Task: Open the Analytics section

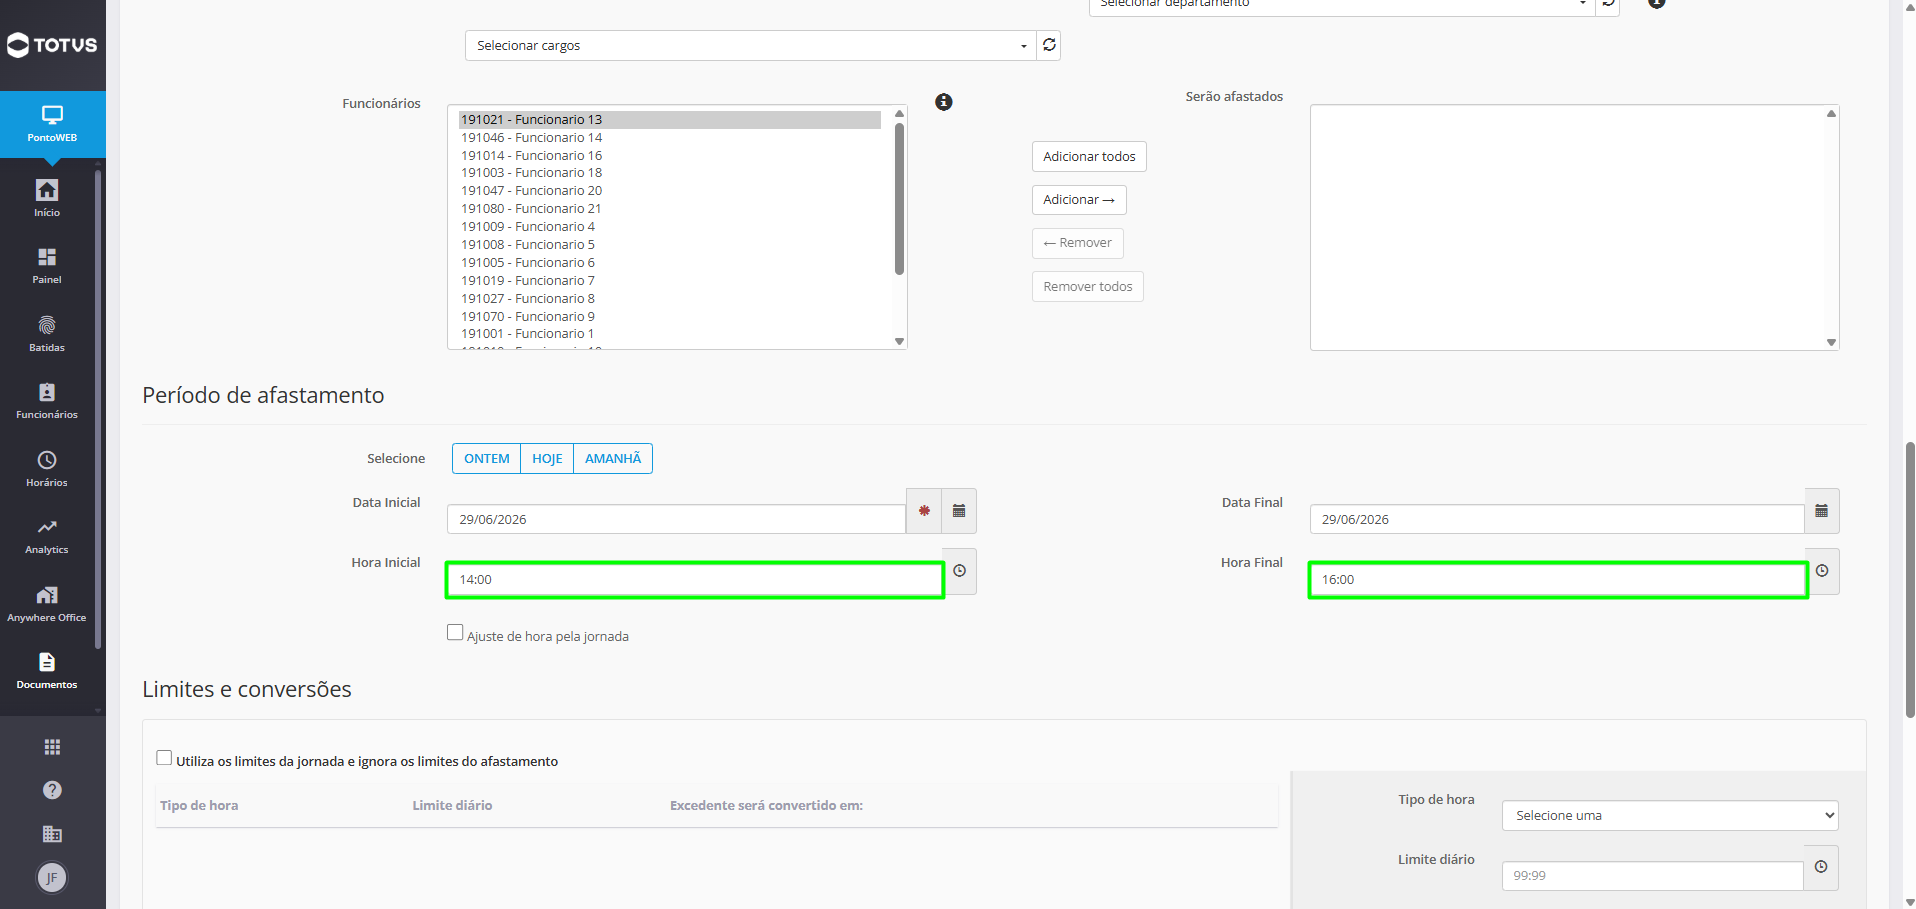Action: [47, 536]
